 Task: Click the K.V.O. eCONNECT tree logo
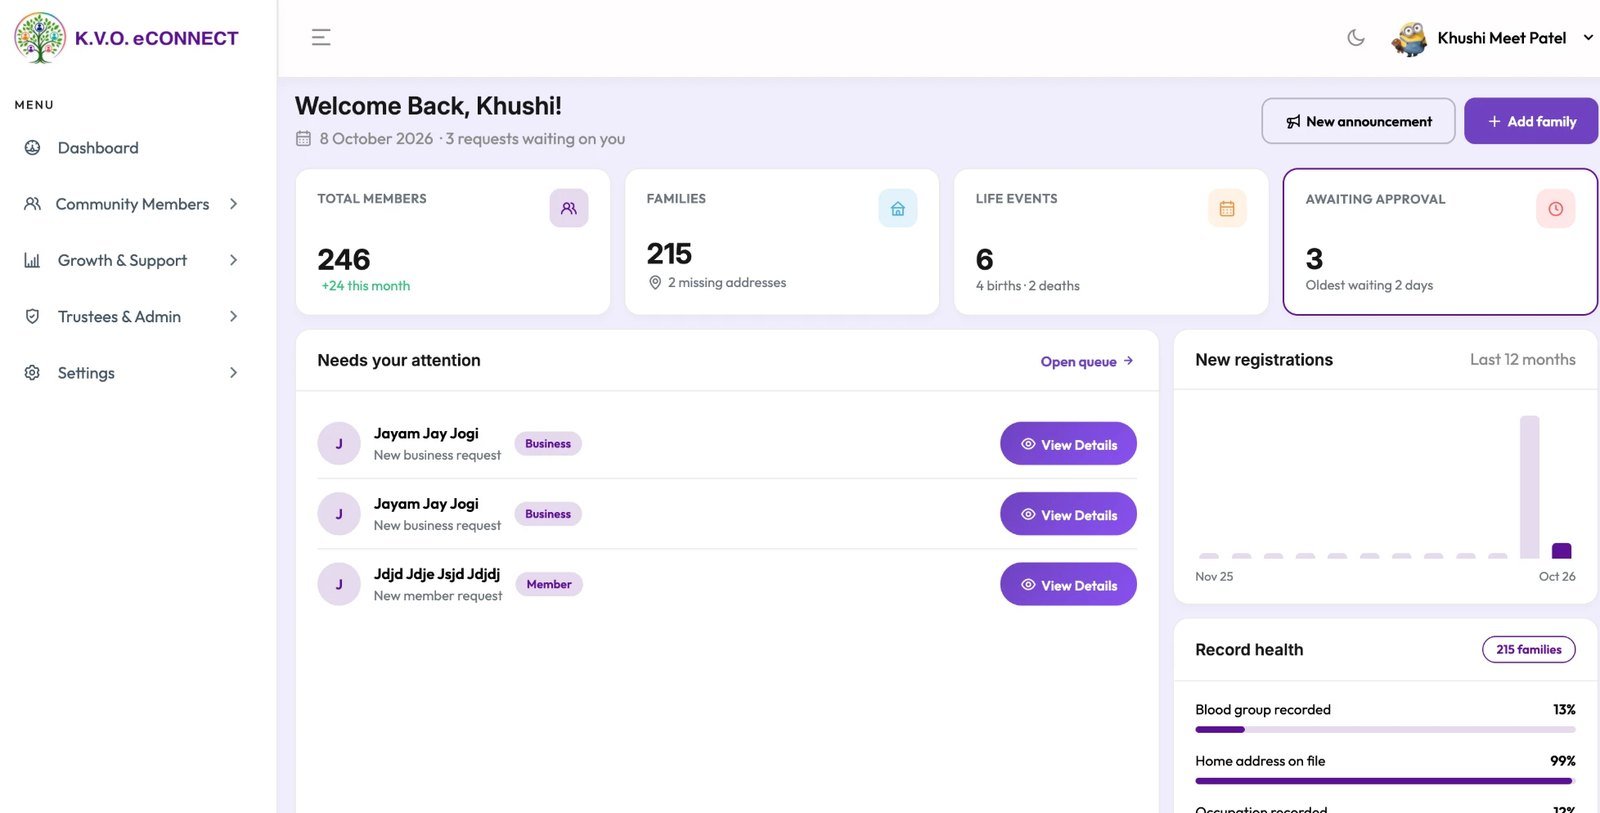[x=40, y=38]
